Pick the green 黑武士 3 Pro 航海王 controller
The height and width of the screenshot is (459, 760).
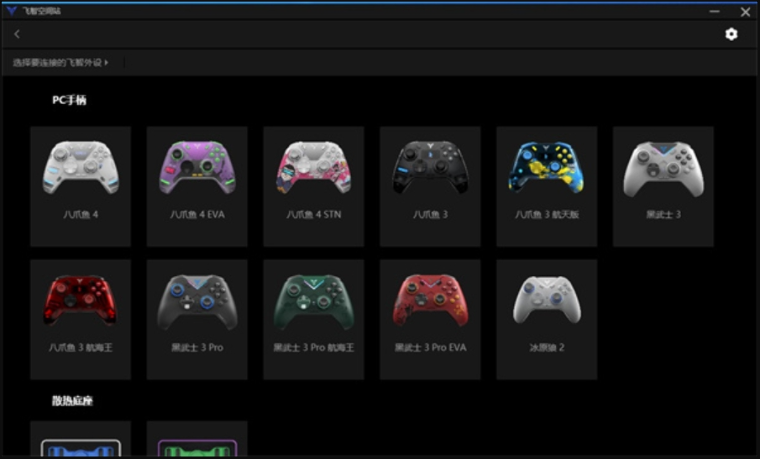pos(314,319)
